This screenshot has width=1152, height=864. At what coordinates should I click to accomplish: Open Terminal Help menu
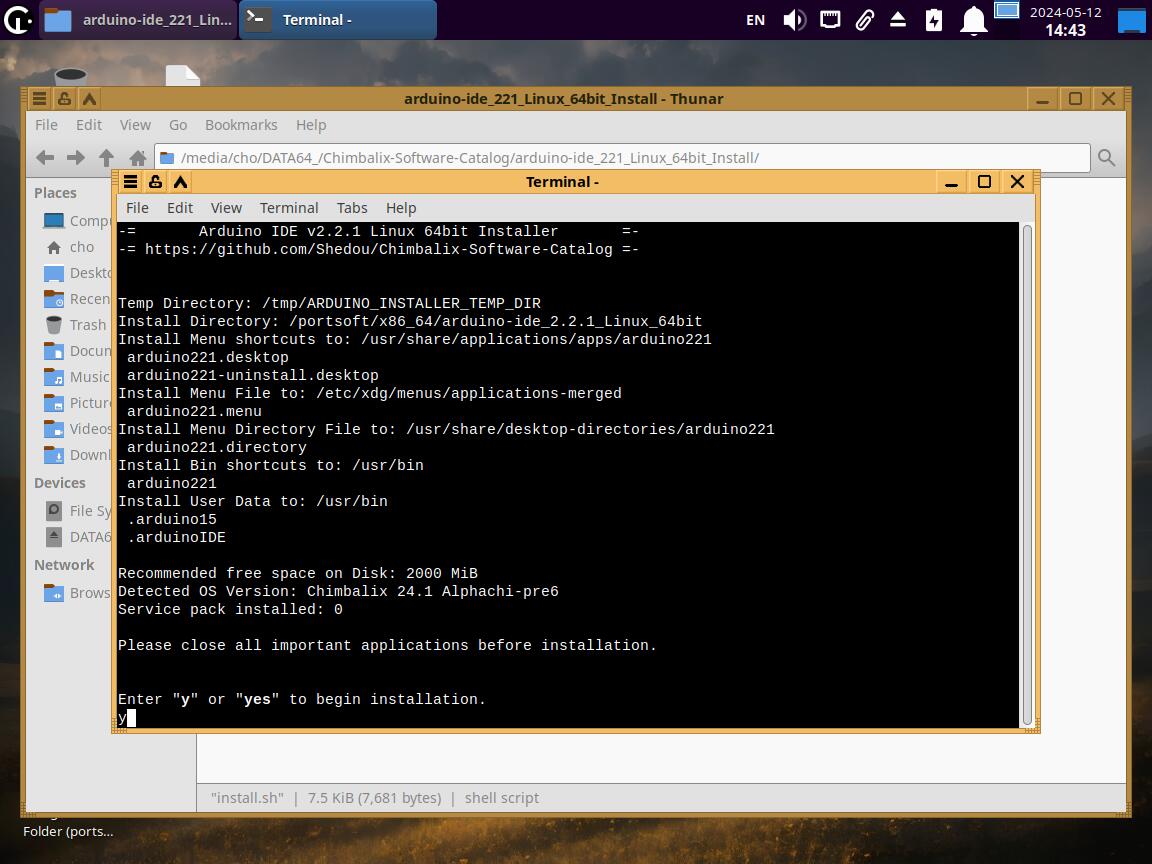[401, 208]
